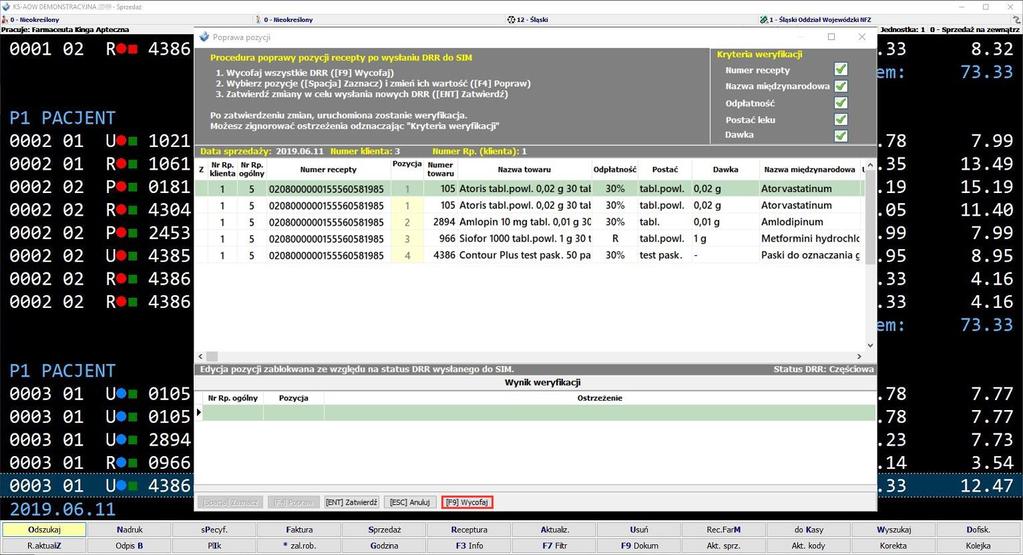Click the highlighted empty verification result row
This screenshot has height=555, width=1023.
[x=538, y=412]
